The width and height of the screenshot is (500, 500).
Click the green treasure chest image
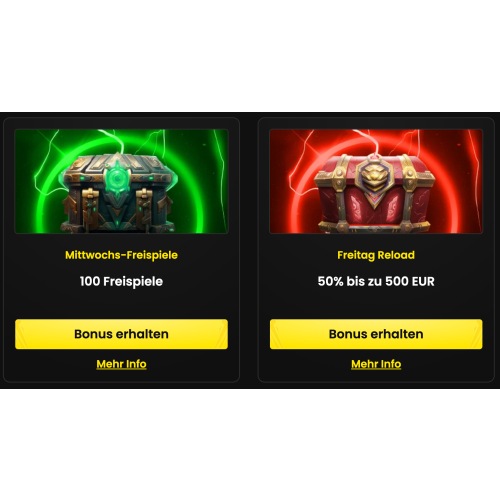(121, 181)
